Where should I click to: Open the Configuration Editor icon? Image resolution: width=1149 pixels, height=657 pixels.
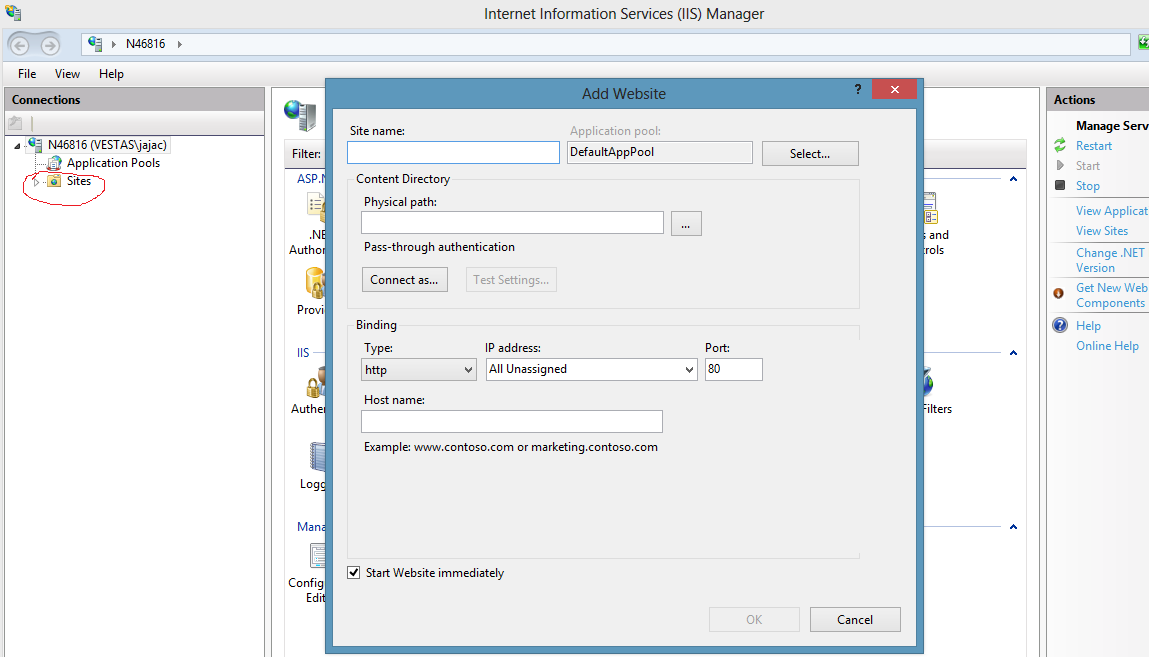coord(316,556)
